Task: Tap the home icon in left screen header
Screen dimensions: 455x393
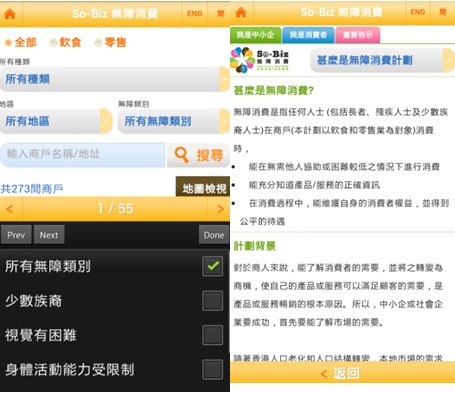Action: [10, 14]
